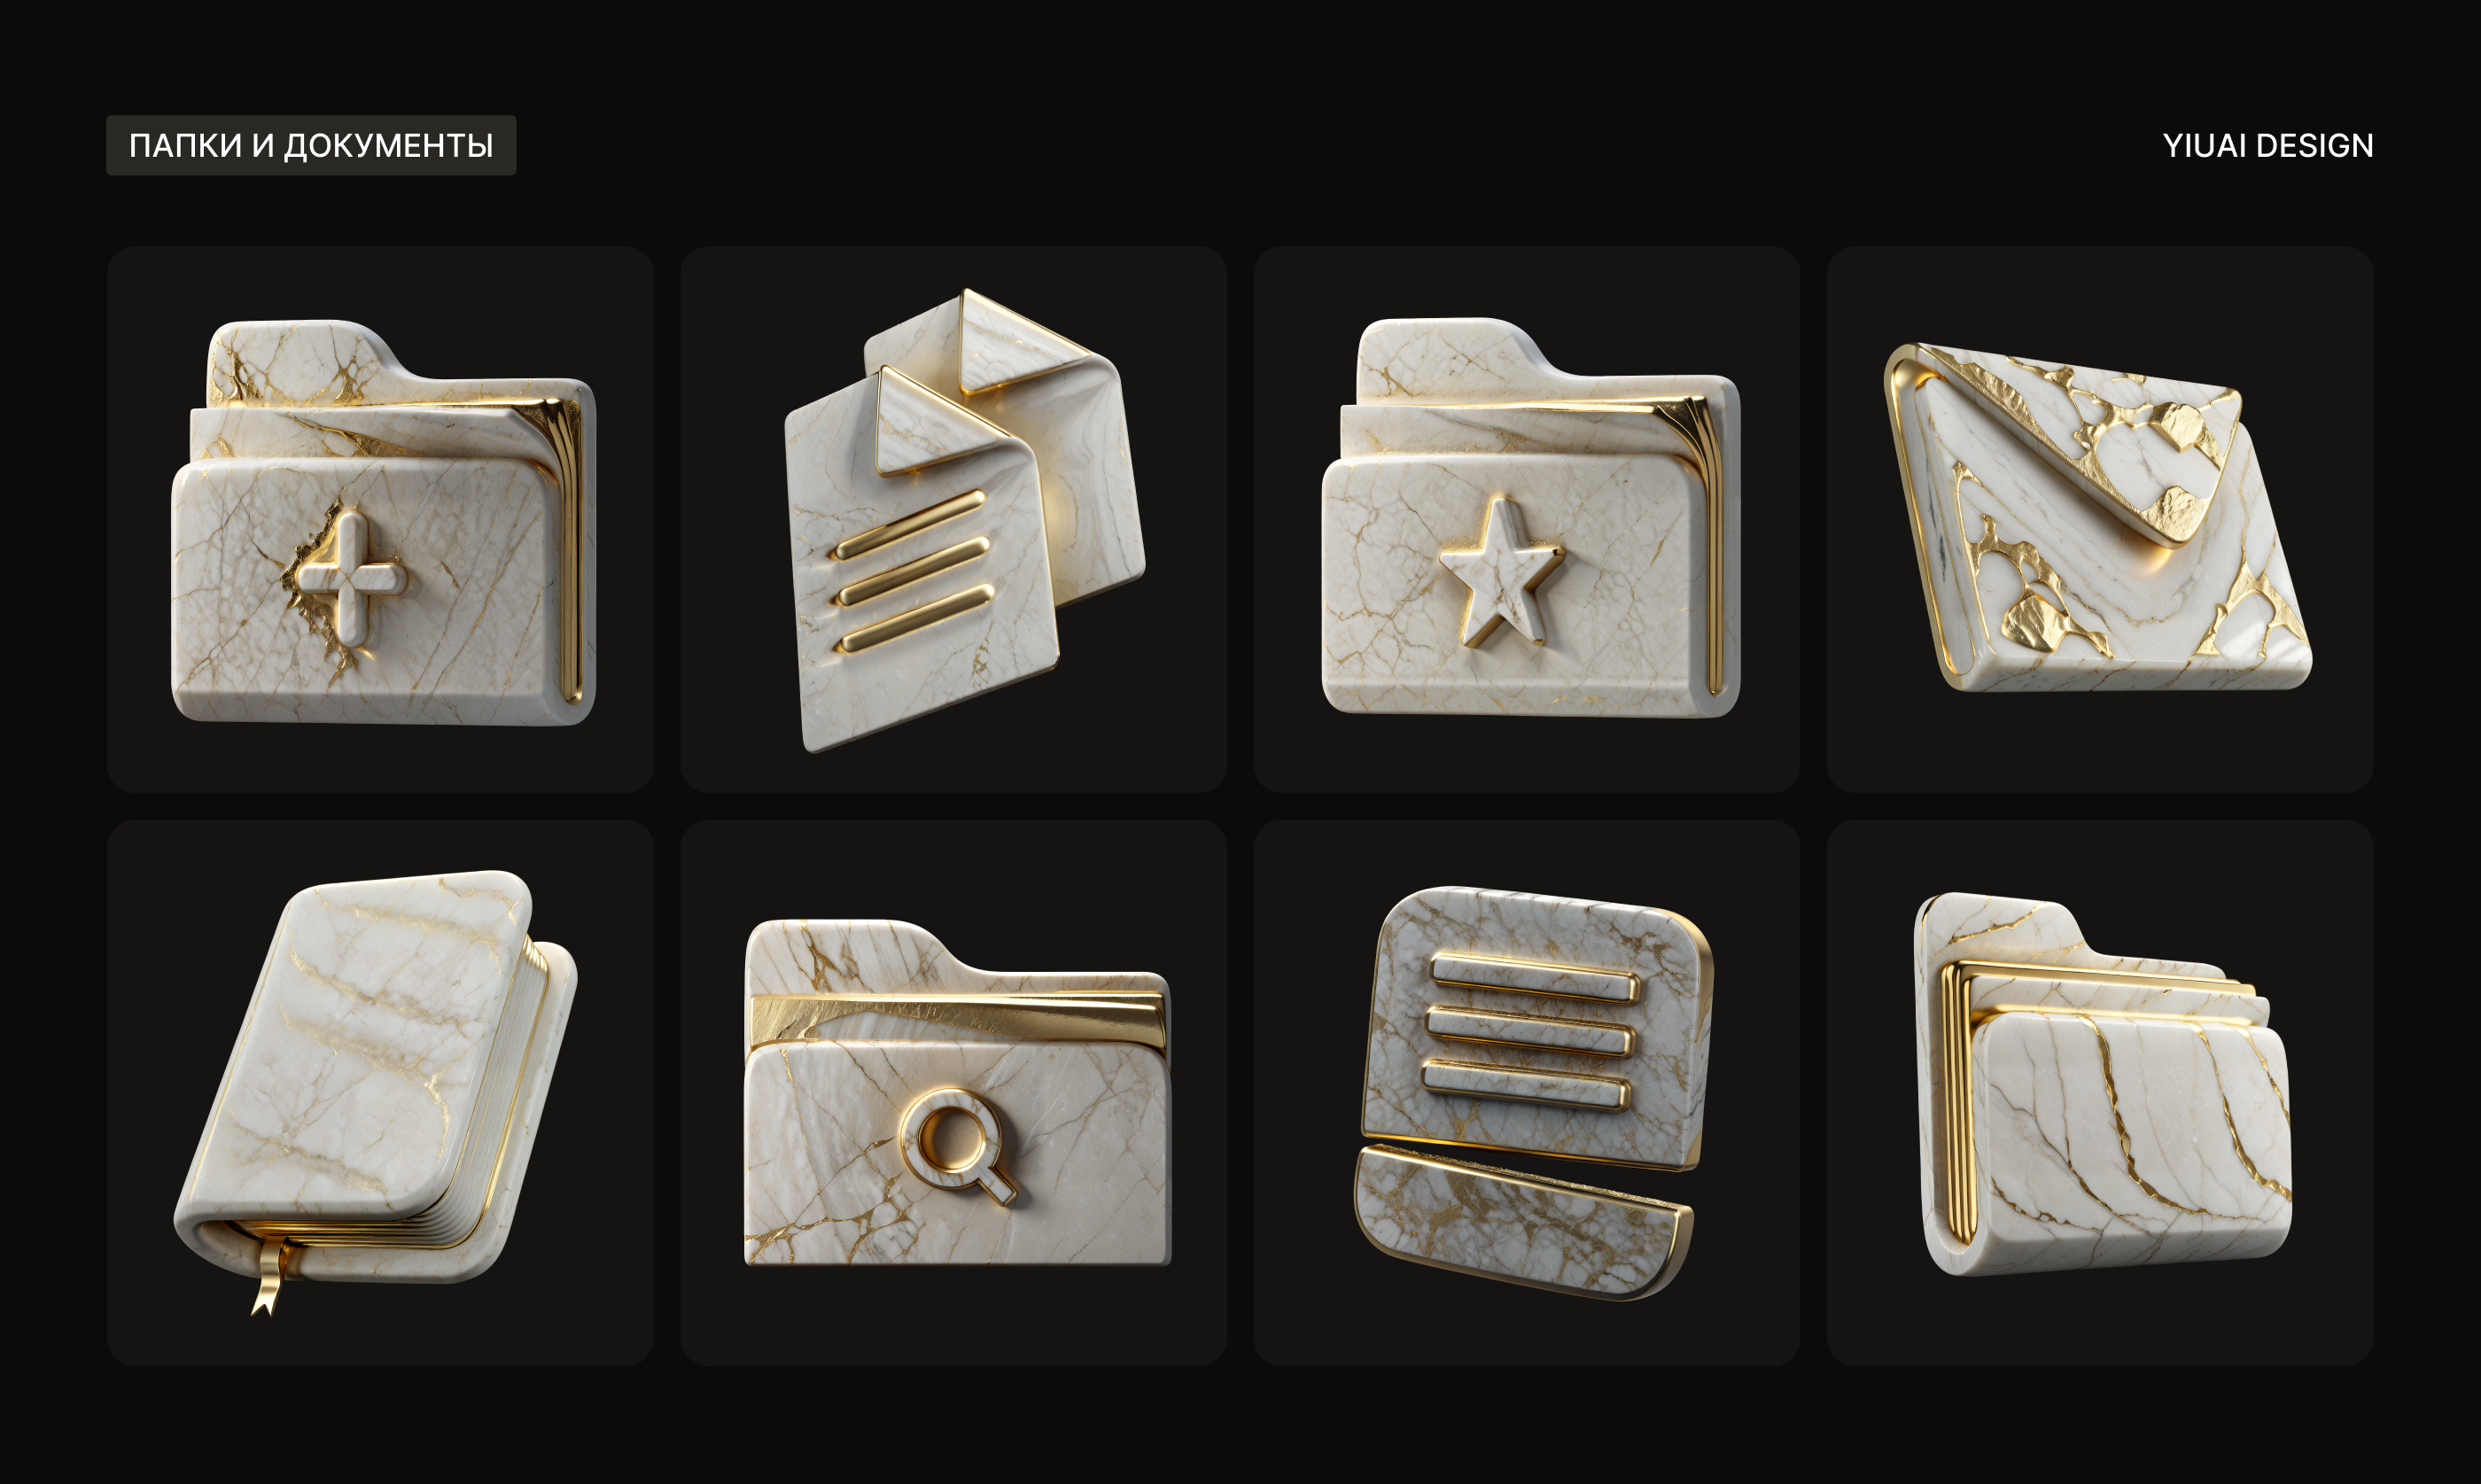Click the middle marble bar of list document

(x=1529, y=1032)
